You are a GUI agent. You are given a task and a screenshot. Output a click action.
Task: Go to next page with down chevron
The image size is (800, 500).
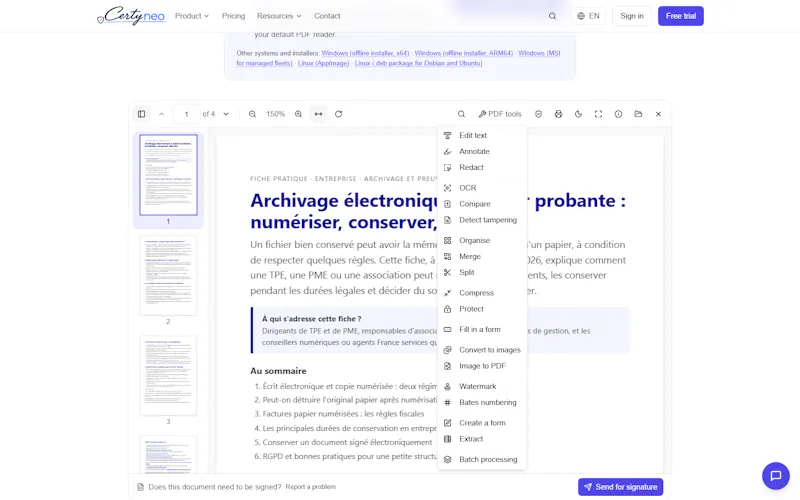coord(226,114)
